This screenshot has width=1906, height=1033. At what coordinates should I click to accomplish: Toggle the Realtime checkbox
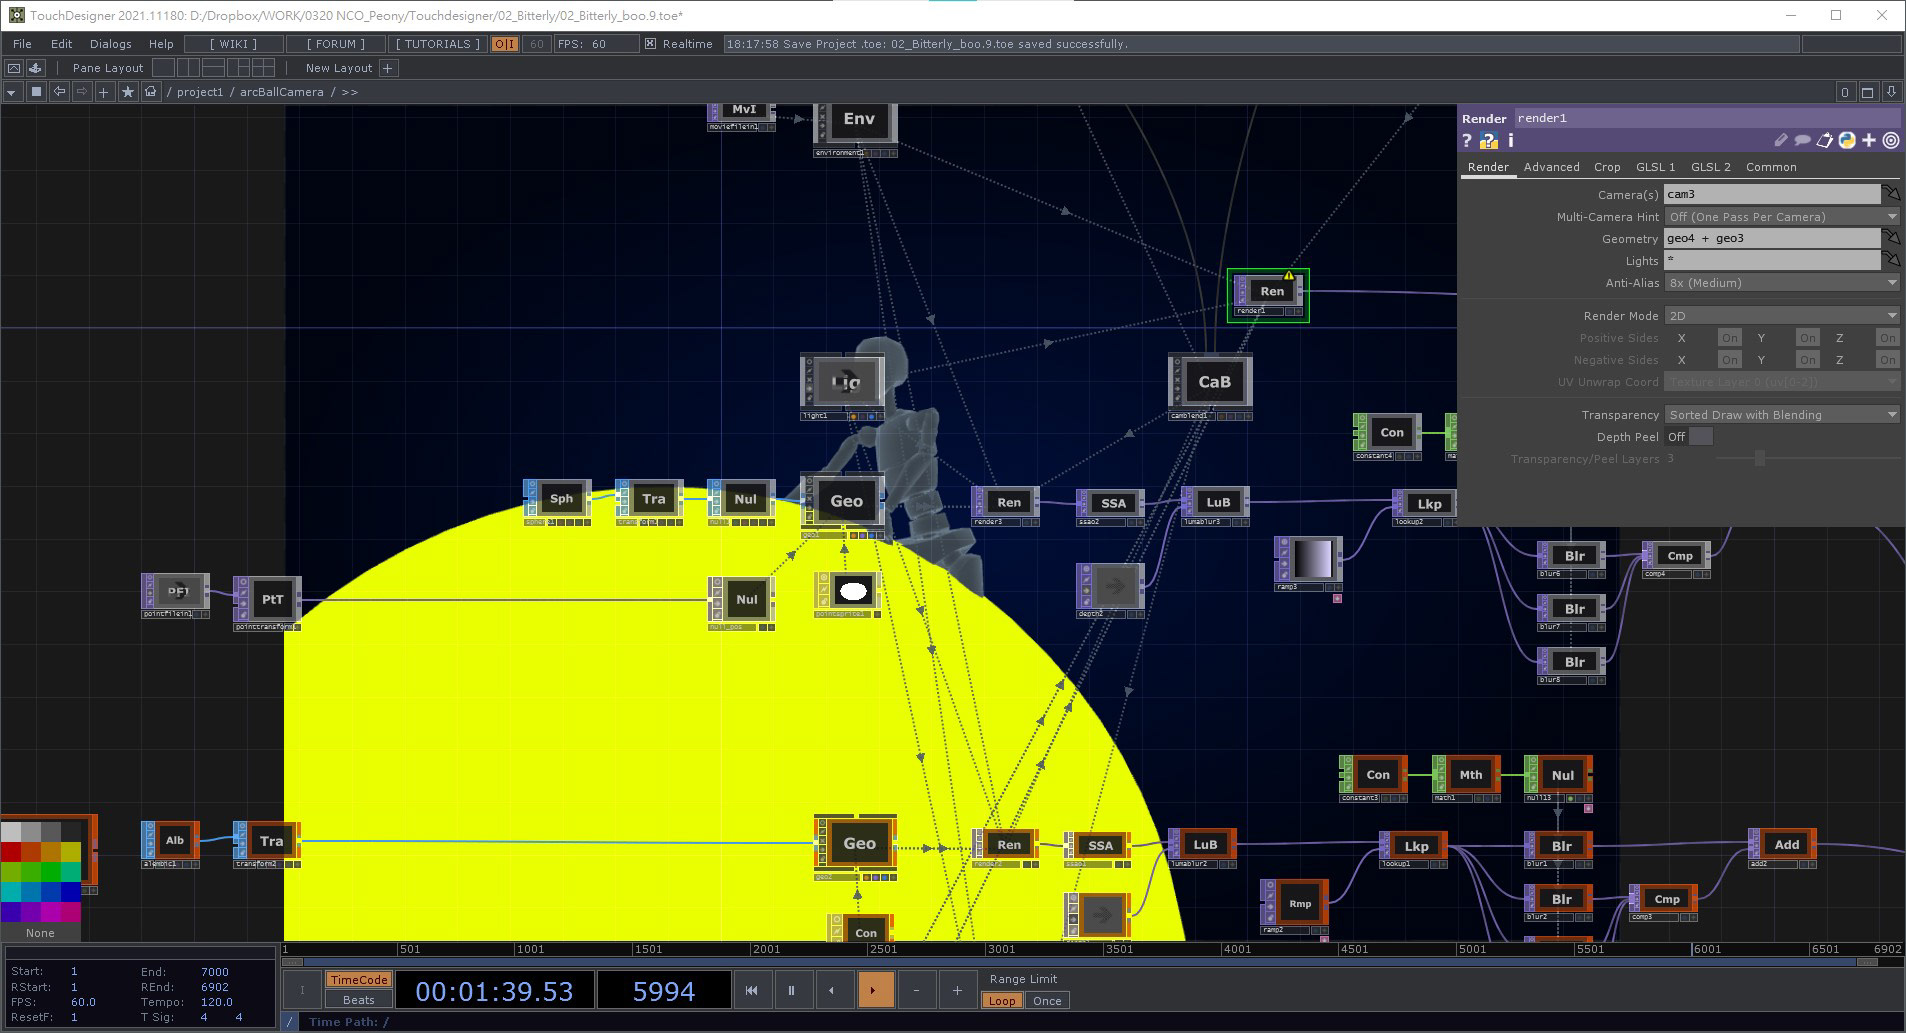click(650, 44)
